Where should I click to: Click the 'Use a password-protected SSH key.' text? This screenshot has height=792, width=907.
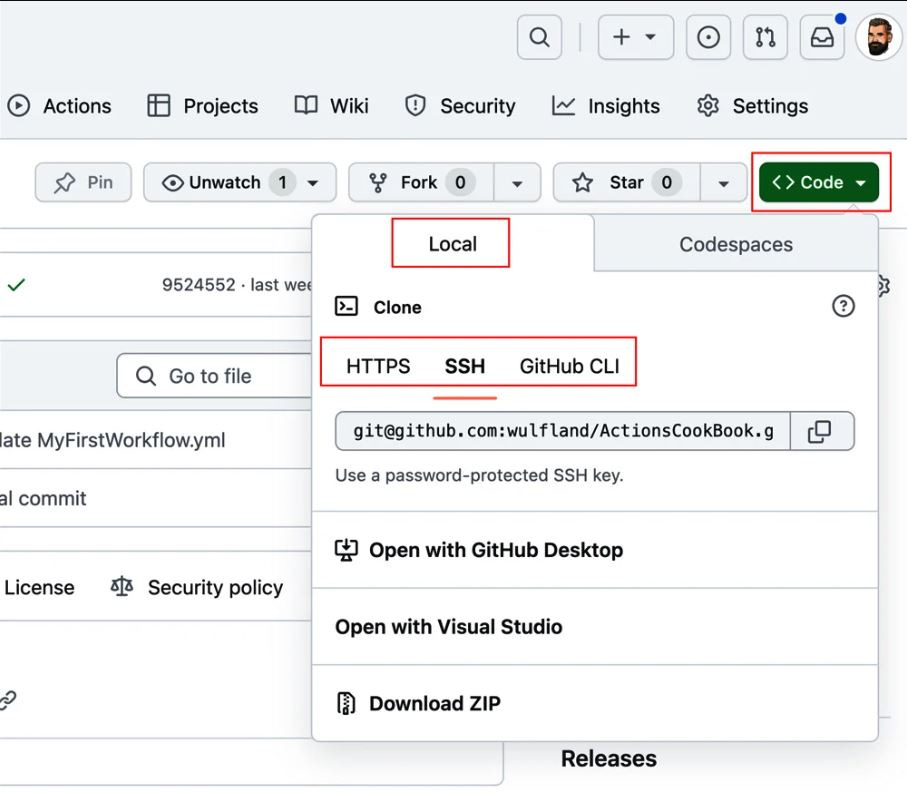coord(479,475)
